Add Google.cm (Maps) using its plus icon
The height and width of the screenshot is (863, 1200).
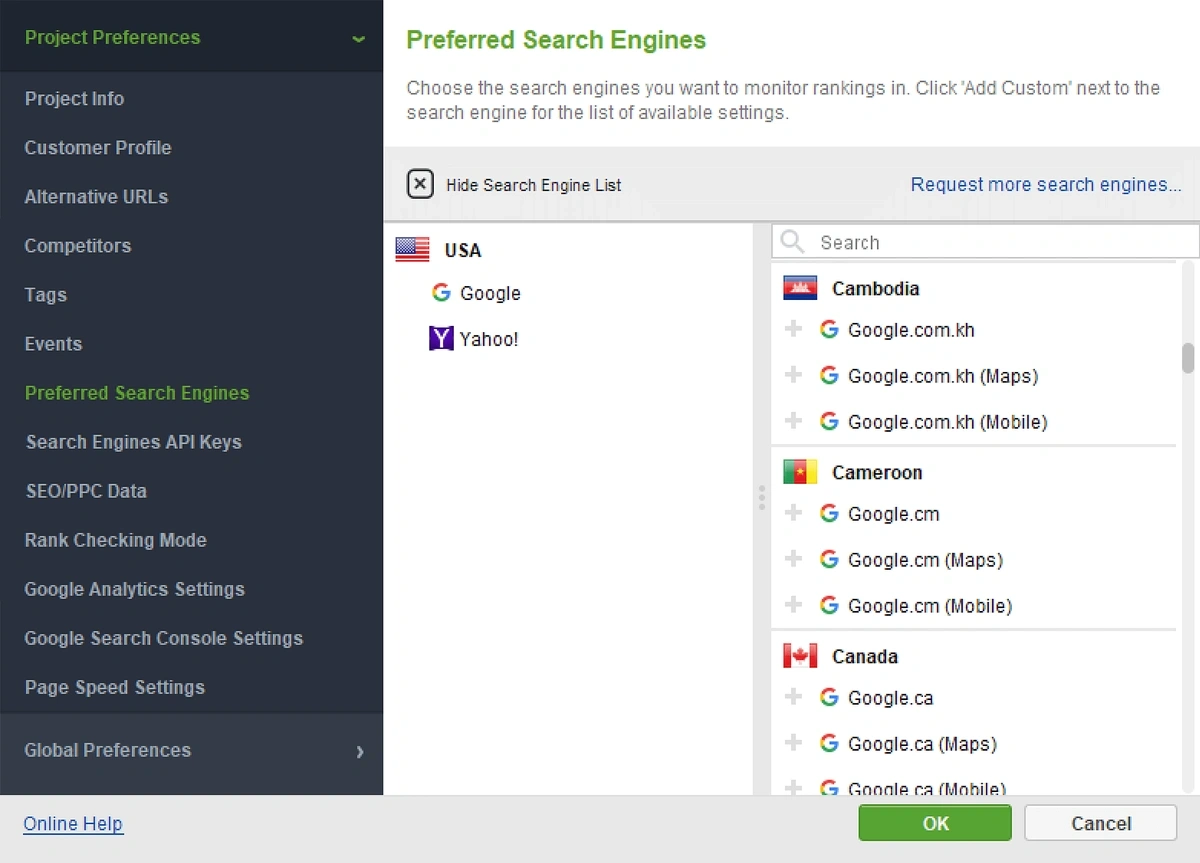794,559
